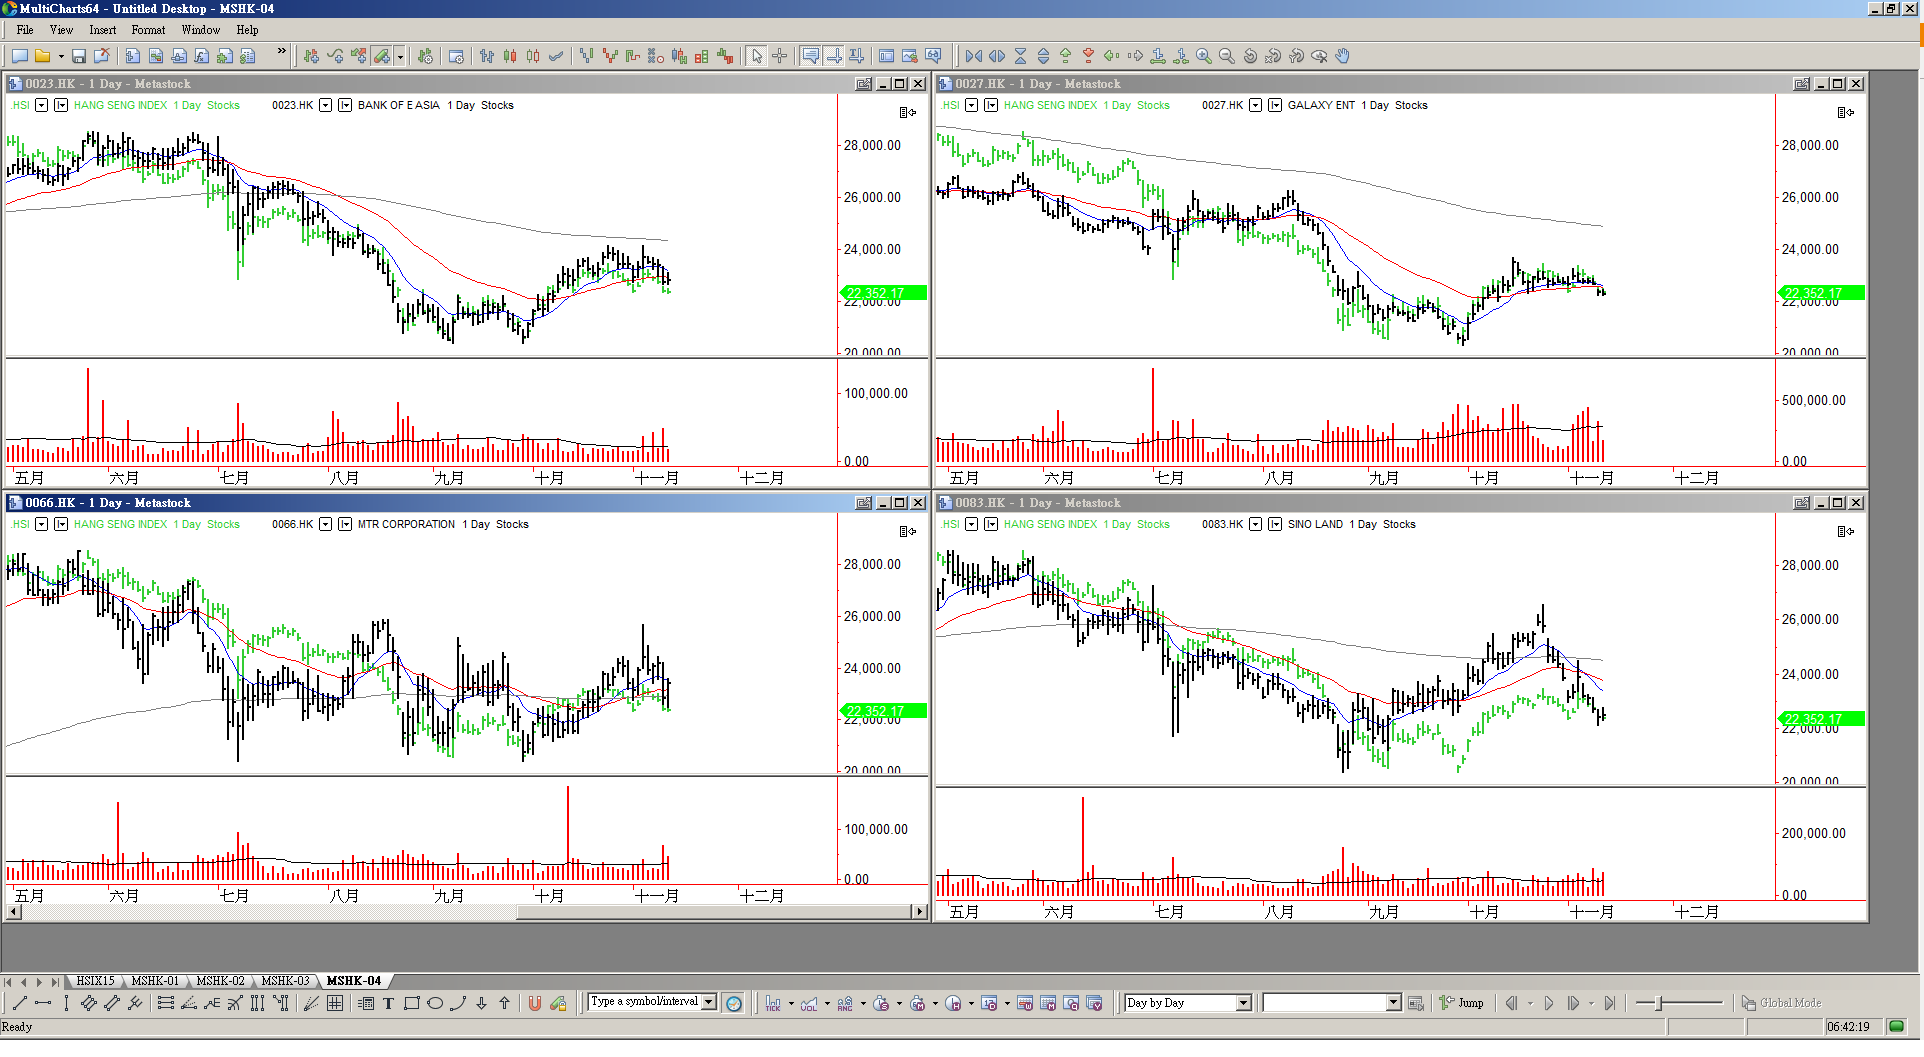Open the 'Type a symbol/interval' combo box

pos(709,1002)
